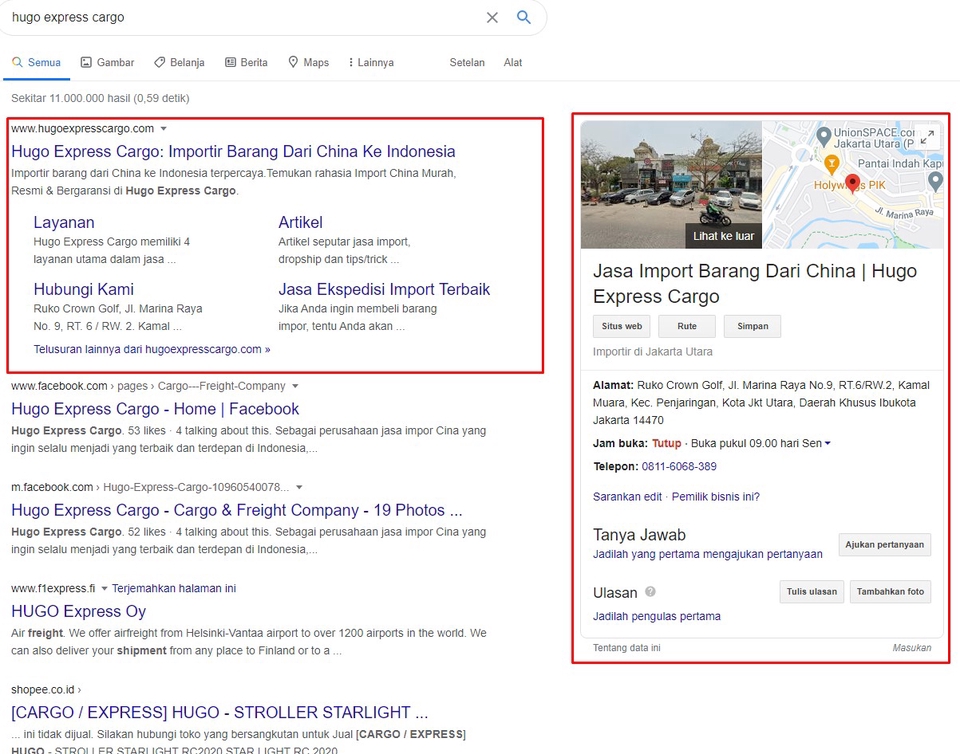Open the street view photo thumbnail
This screenshot has height=754, width=960.
pyautogui.click(x=671, y=185)
